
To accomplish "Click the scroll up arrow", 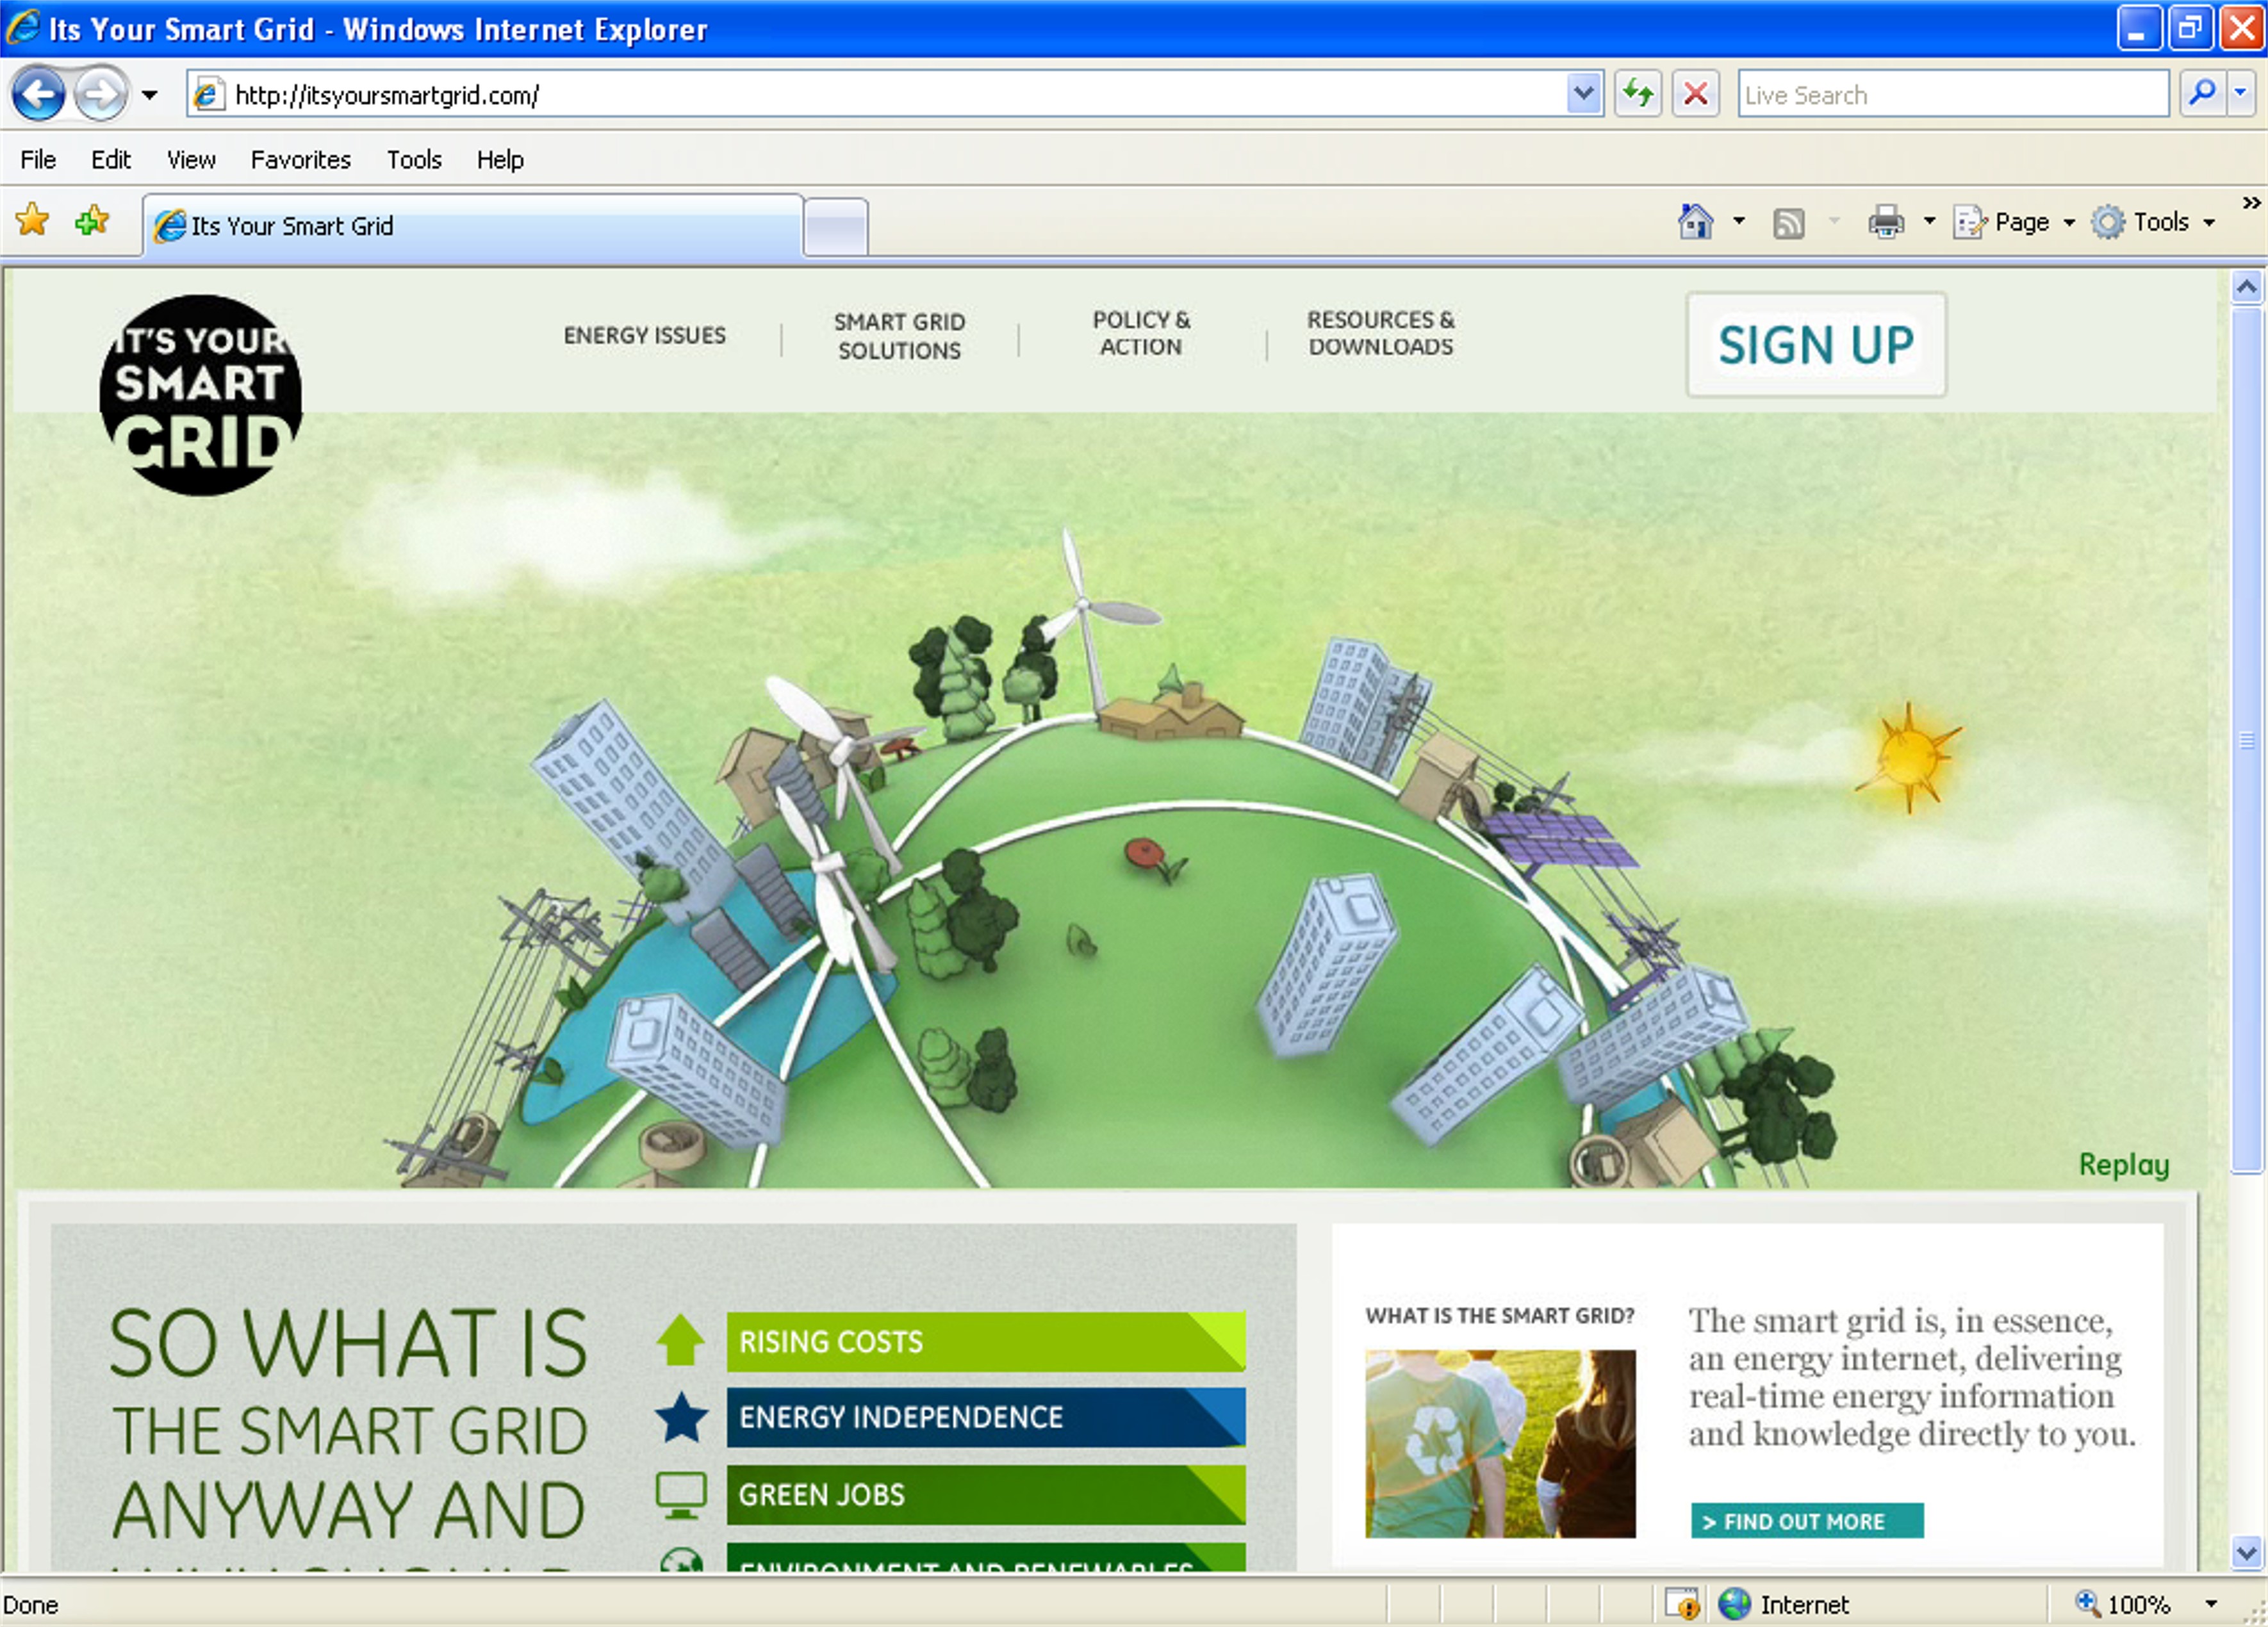I will 2247,288.
